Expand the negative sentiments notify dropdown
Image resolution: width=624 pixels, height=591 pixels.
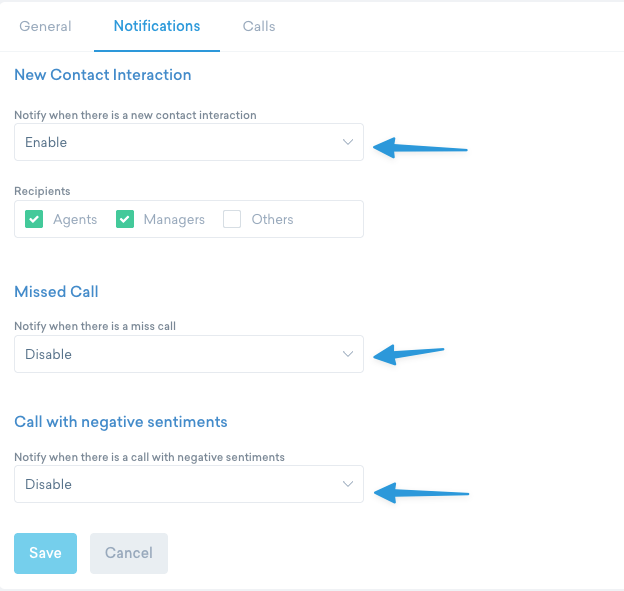point(188,484)
